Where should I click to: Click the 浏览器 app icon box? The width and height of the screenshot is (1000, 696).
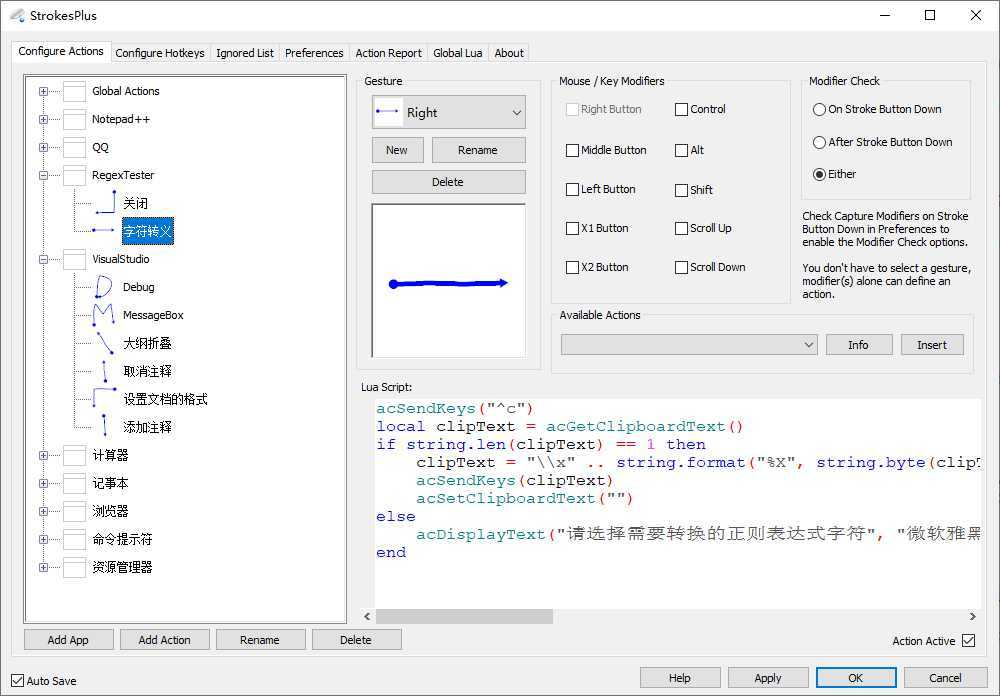coord(75,512)
